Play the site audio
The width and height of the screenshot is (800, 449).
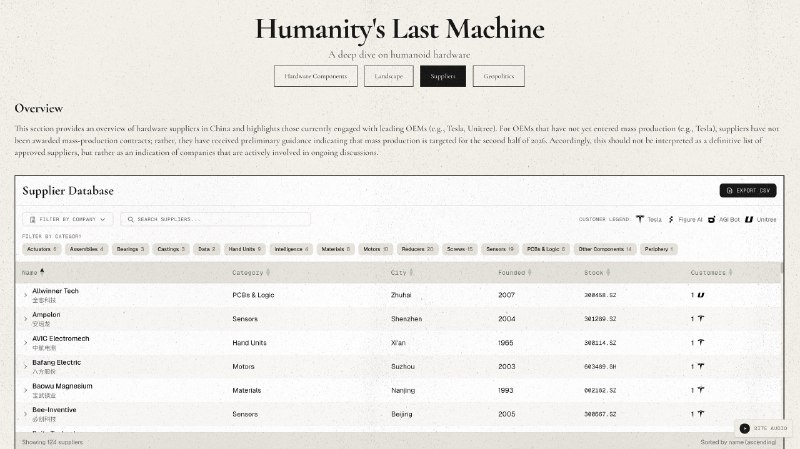(745, 428)
